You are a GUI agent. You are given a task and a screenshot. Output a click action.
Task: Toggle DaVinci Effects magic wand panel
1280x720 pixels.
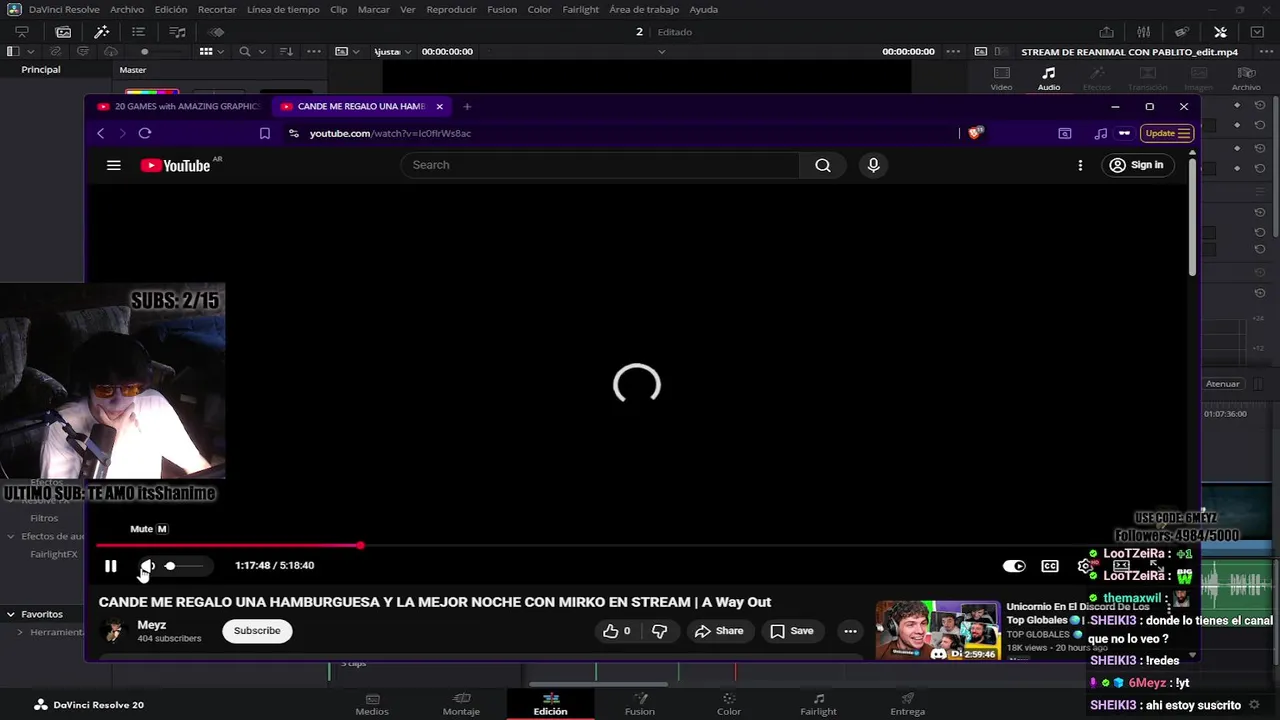pyautogui.click(x=101, y=32)
